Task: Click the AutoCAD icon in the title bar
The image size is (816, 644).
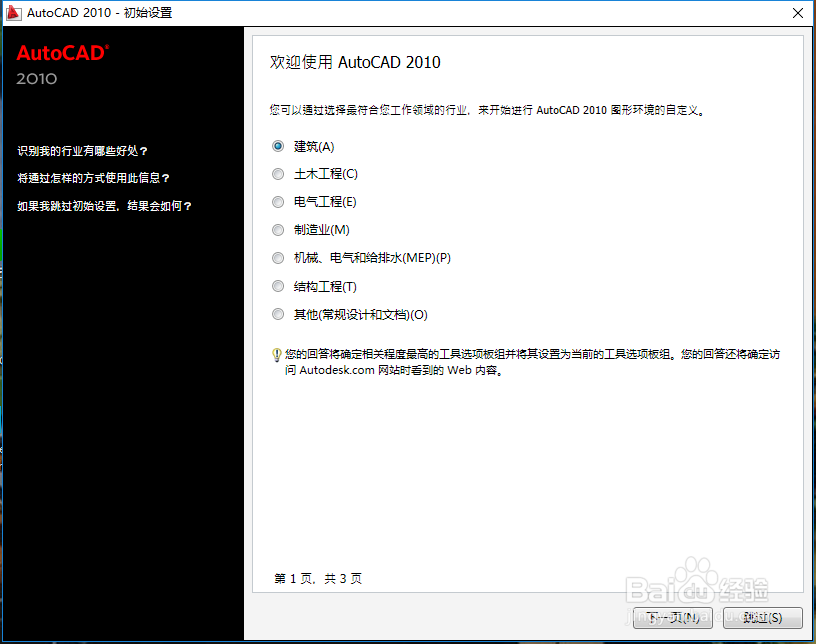Action: [x=14, y=13]
